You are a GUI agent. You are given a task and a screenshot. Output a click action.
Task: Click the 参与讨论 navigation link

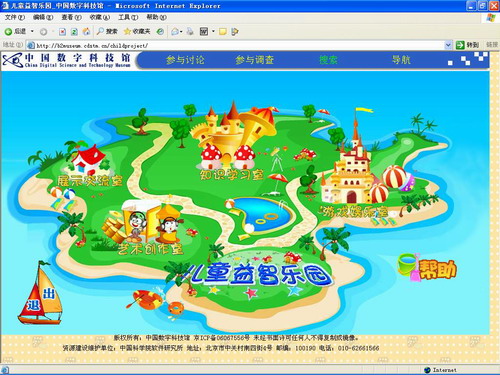(185, 60)
